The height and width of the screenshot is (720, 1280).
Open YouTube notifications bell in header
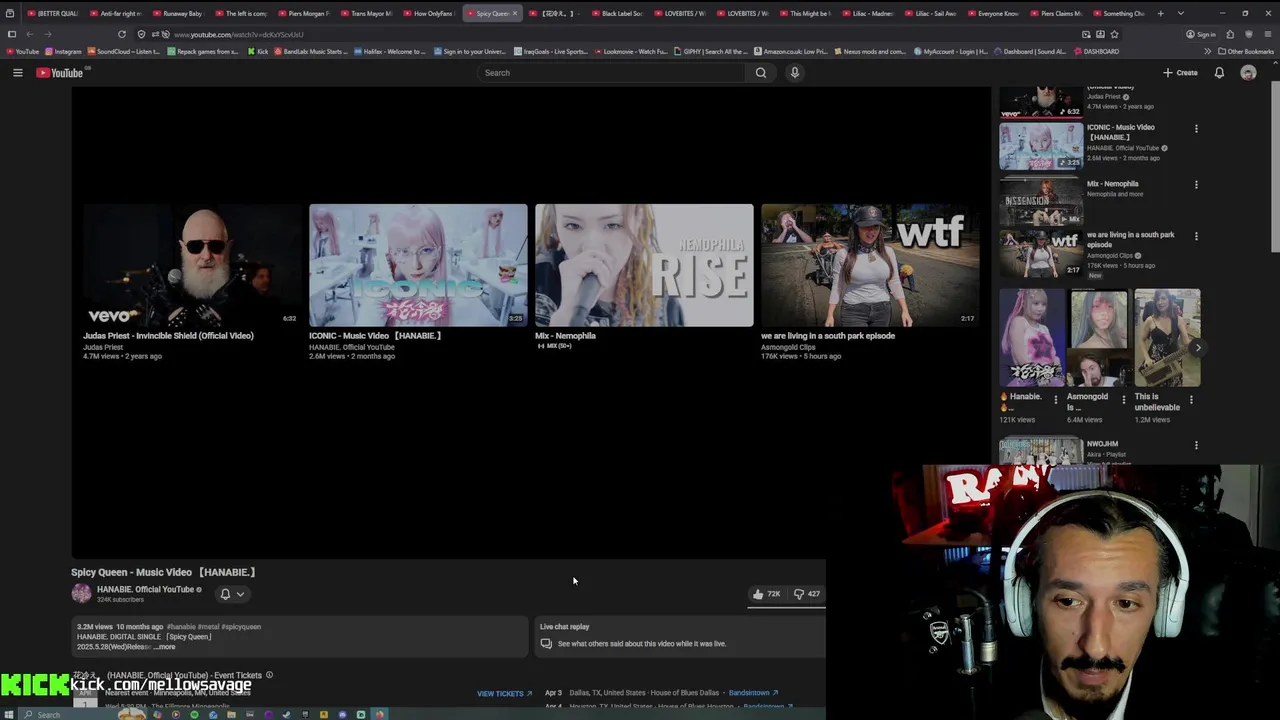tap(1219, 73)
